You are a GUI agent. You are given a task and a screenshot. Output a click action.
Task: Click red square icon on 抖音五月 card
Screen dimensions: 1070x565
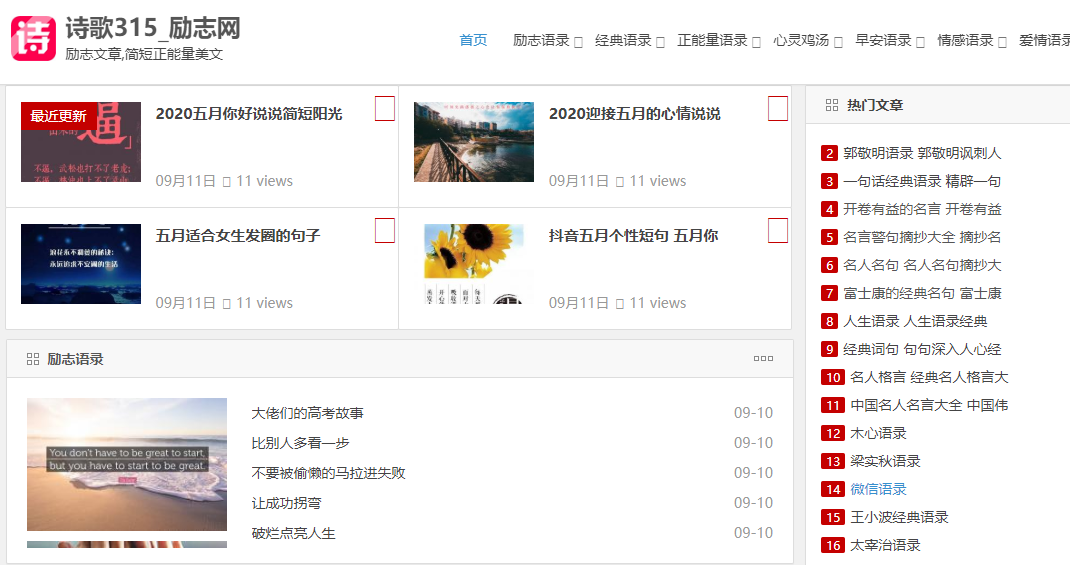pos(778,231)
